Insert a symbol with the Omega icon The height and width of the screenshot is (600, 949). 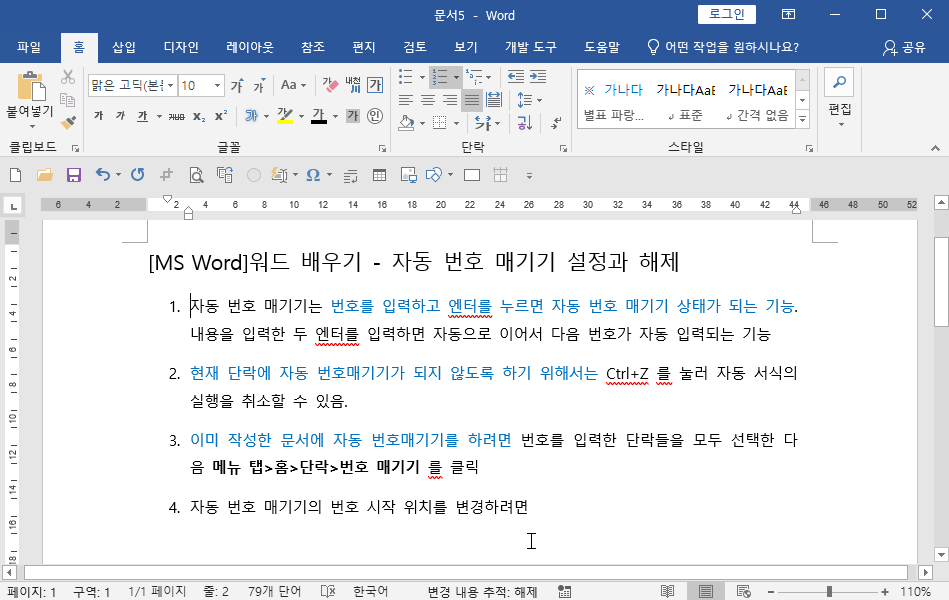point(313,176)
